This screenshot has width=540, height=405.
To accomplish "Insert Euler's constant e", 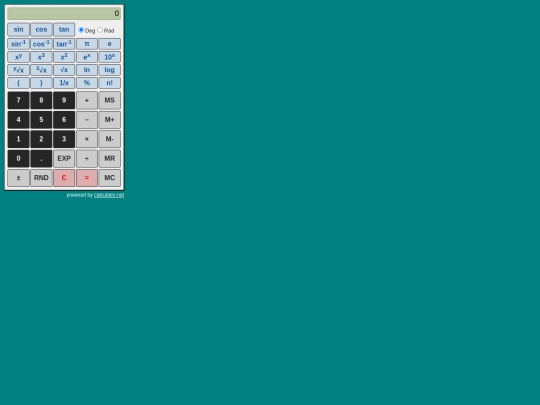I will (x=110, y=44).
